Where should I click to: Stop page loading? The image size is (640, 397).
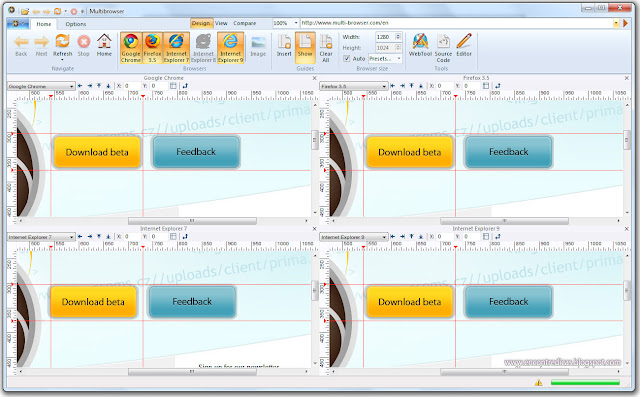[x=84, y=45]
